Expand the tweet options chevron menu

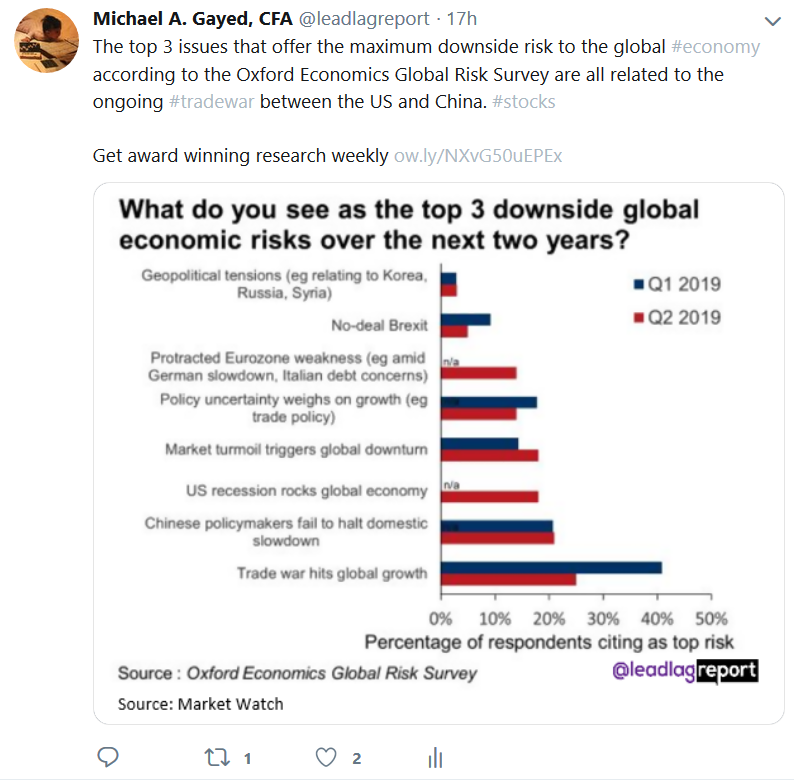coord(771,21)
